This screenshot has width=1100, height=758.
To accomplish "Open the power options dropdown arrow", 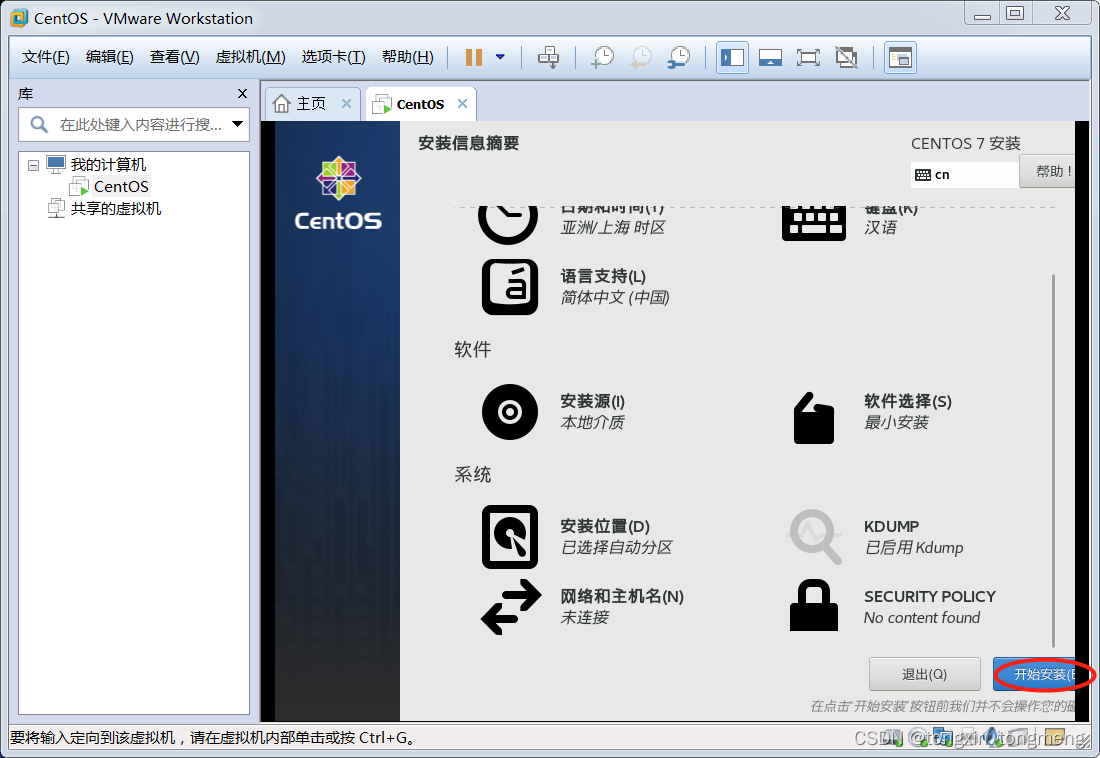I will (x=500, y=57).
